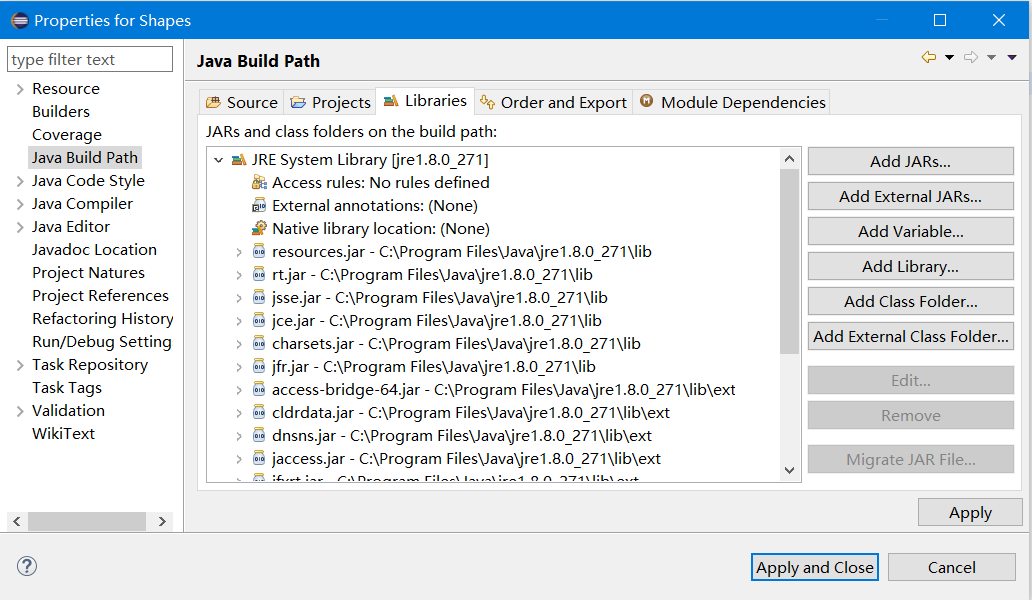The height and width of the screenshot is (600, 1032).
Task: Expand the resources.jar tree entry
Action: click(239, 252)
